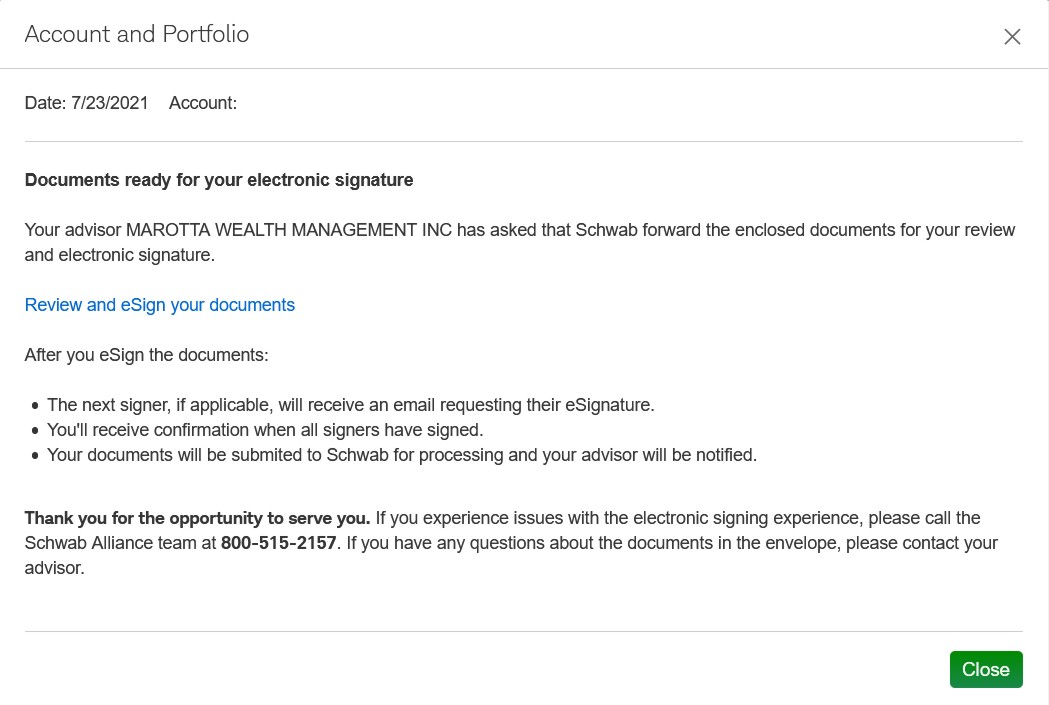Screen dimensions: 1049x705
Task: Select the submitted to Schwab bullet item
Action: coord(402,455)
